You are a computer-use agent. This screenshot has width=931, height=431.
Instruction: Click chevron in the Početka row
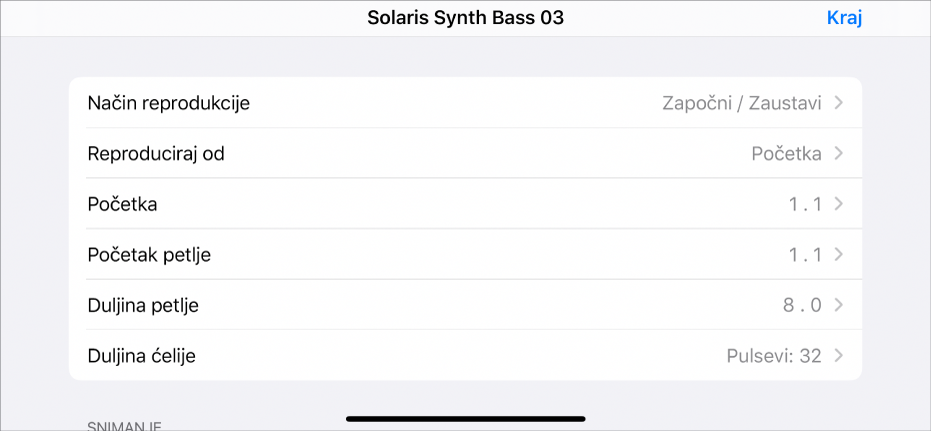tap(838, 204)
